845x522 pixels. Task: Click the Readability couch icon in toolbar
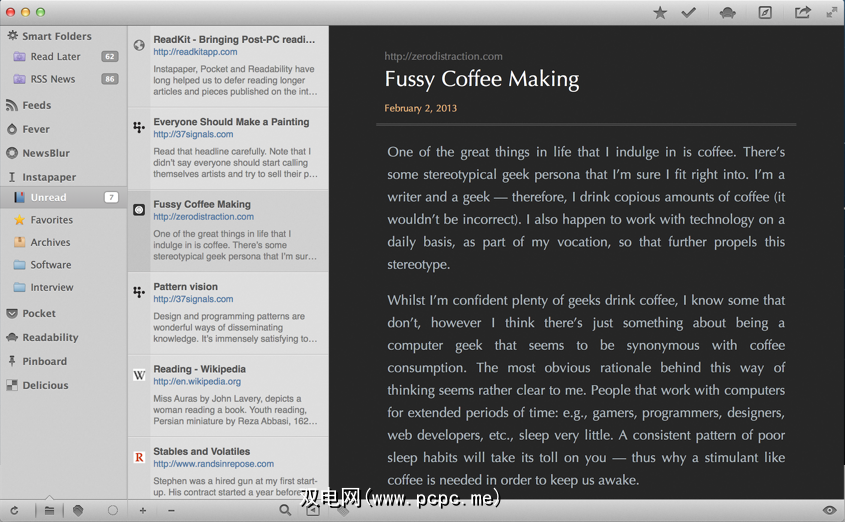(728, 13)
